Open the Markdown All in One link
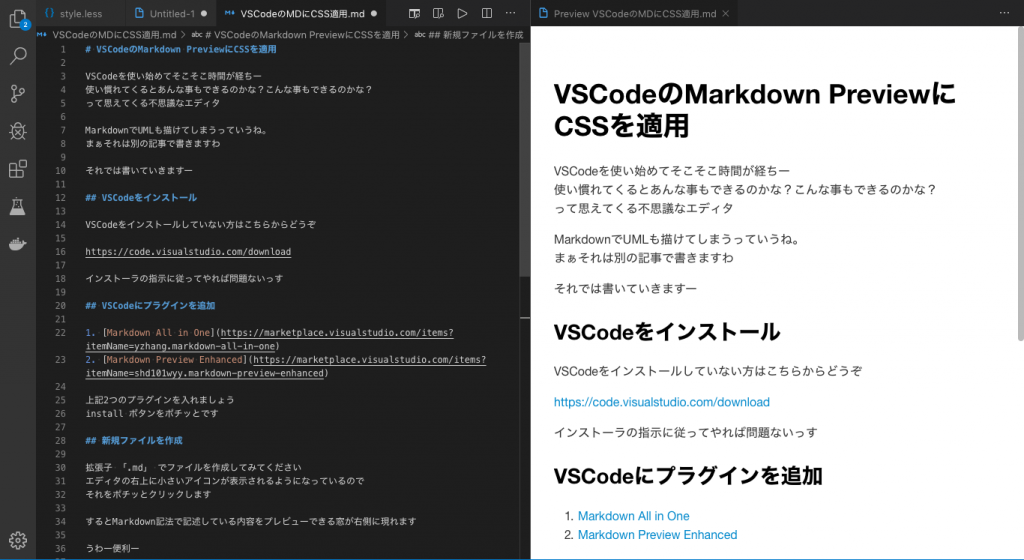1024x560 pixels. (x=633, y=516)
